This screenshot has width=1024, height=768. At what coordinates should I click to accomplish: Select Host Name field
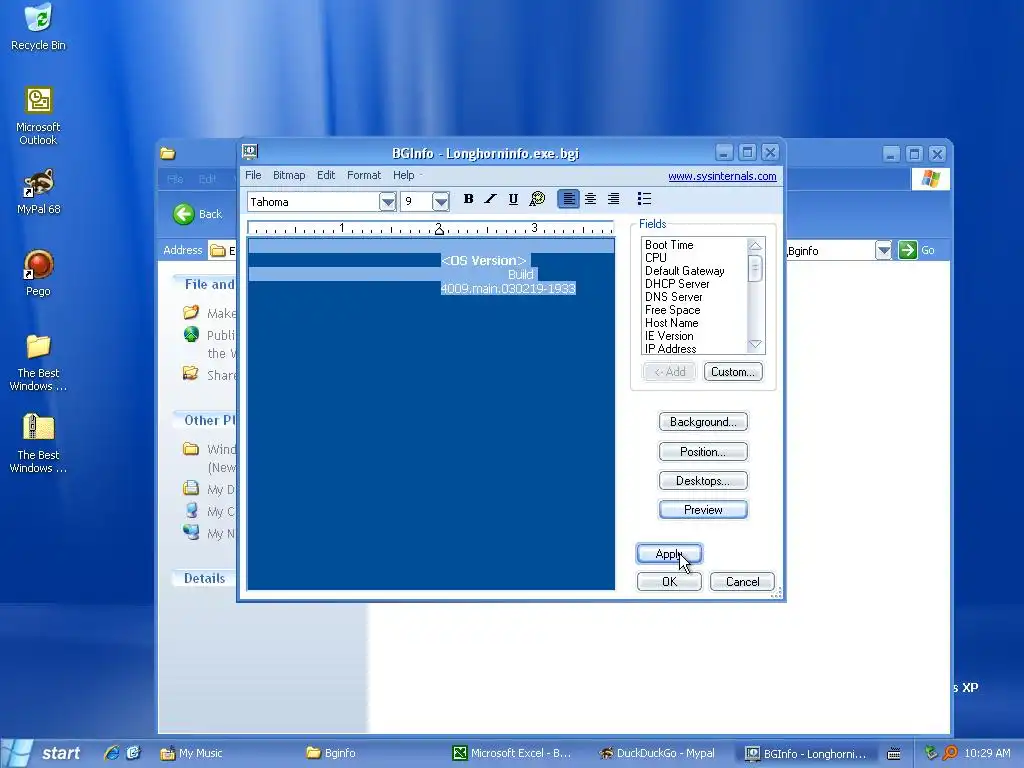pos(671,323)
